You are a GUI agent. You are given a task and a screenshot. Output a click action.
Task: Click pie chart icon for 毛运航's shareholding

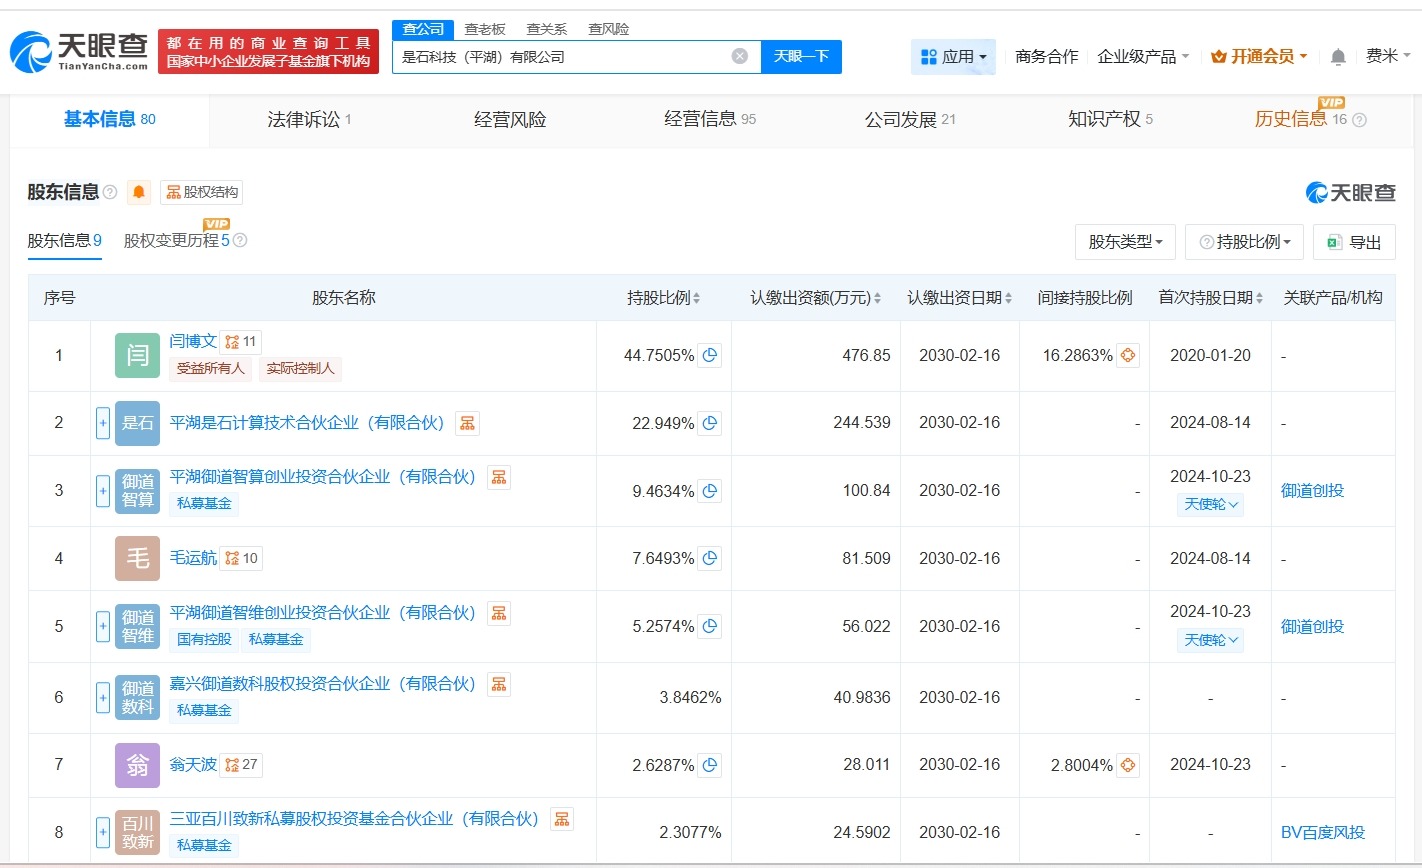point(709,558)
